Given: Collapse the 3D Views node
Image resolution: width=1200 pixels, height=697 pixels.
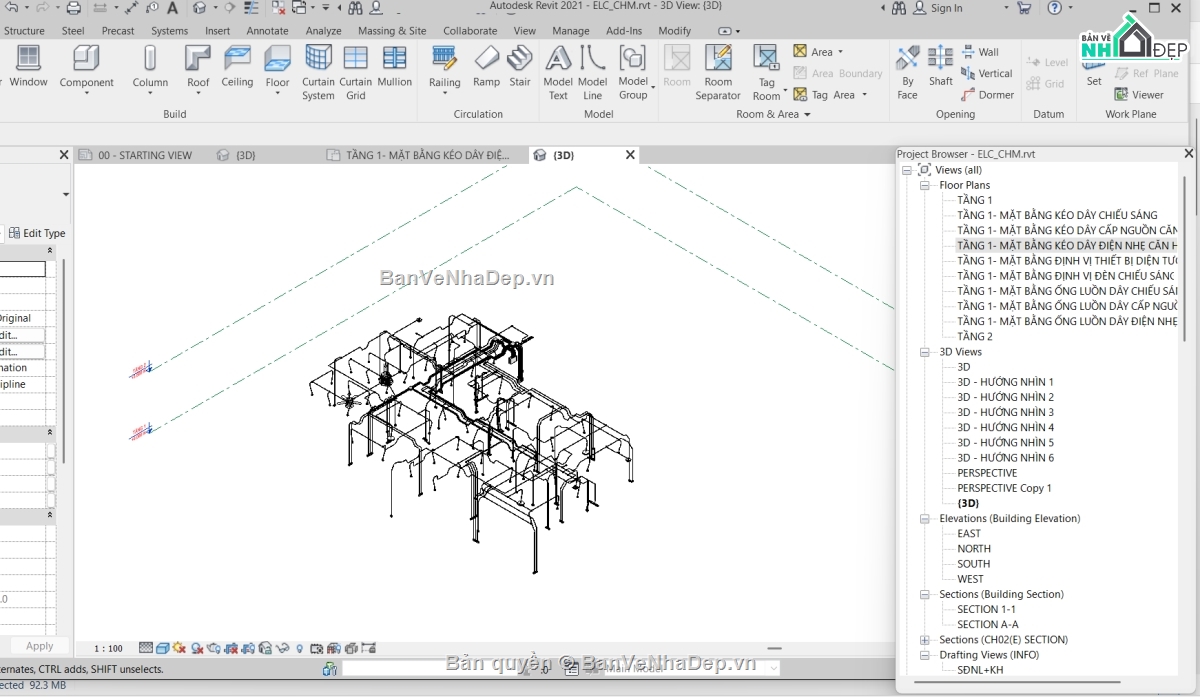Looking at the screenshot, I should 924,352.
